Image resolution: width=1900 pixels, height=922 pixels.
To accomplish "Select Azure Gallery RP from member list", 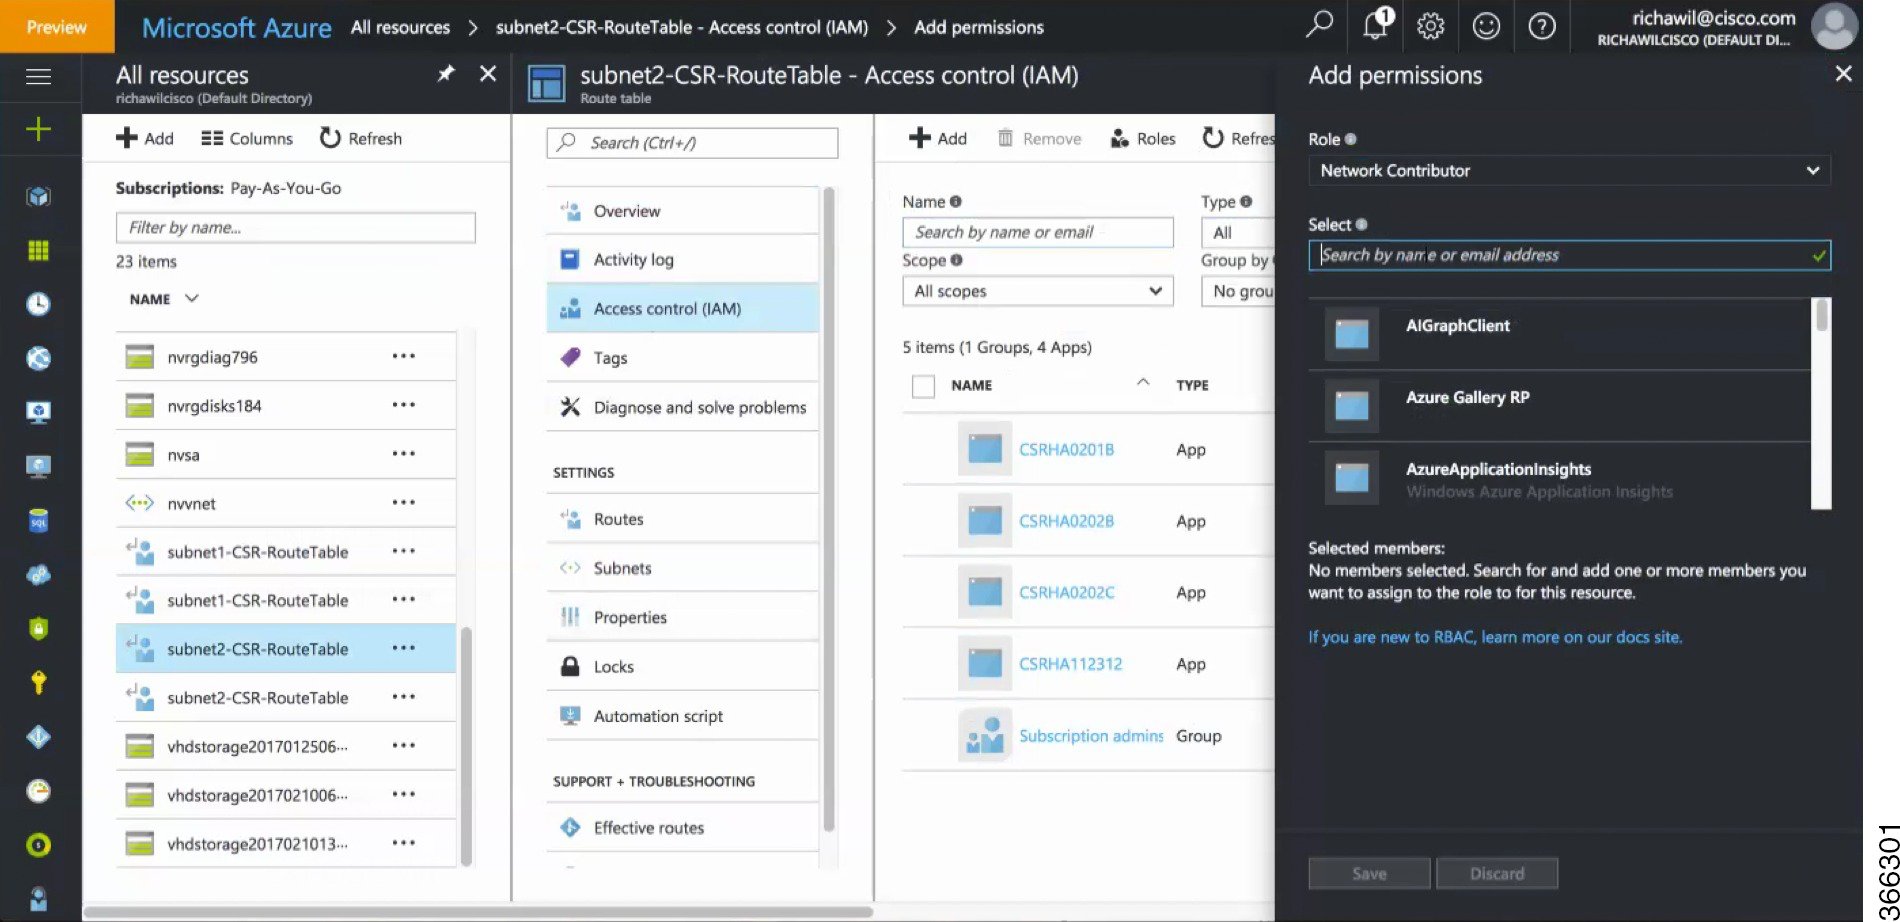I will [1560, 406].
